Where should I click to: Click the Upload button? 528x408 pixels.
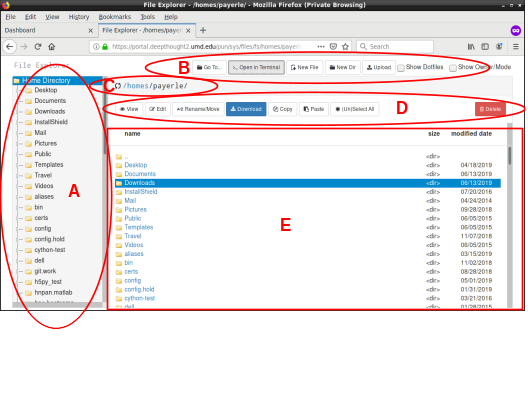[379, 67]
